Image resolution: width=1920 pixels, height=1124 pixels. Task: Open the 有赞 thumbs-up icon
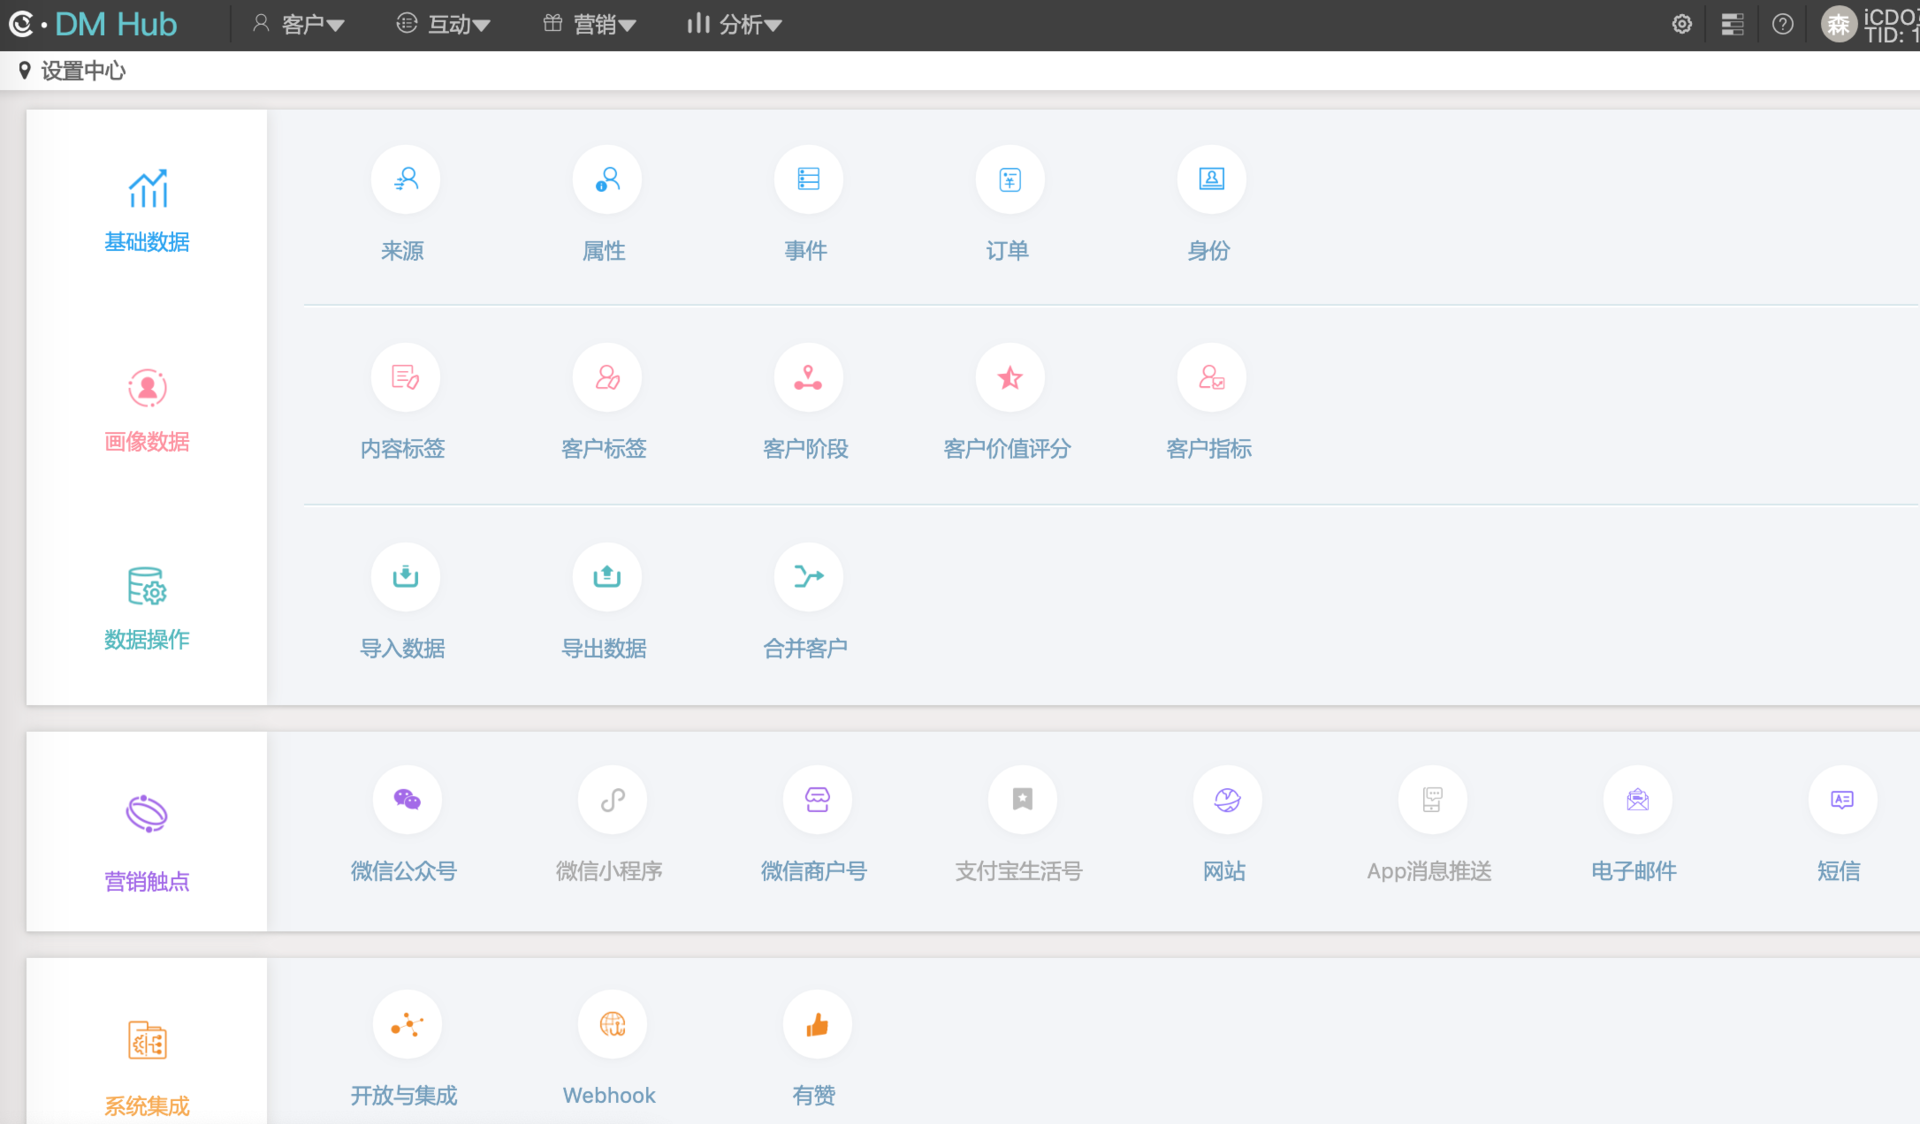(x=817, y=1025)
